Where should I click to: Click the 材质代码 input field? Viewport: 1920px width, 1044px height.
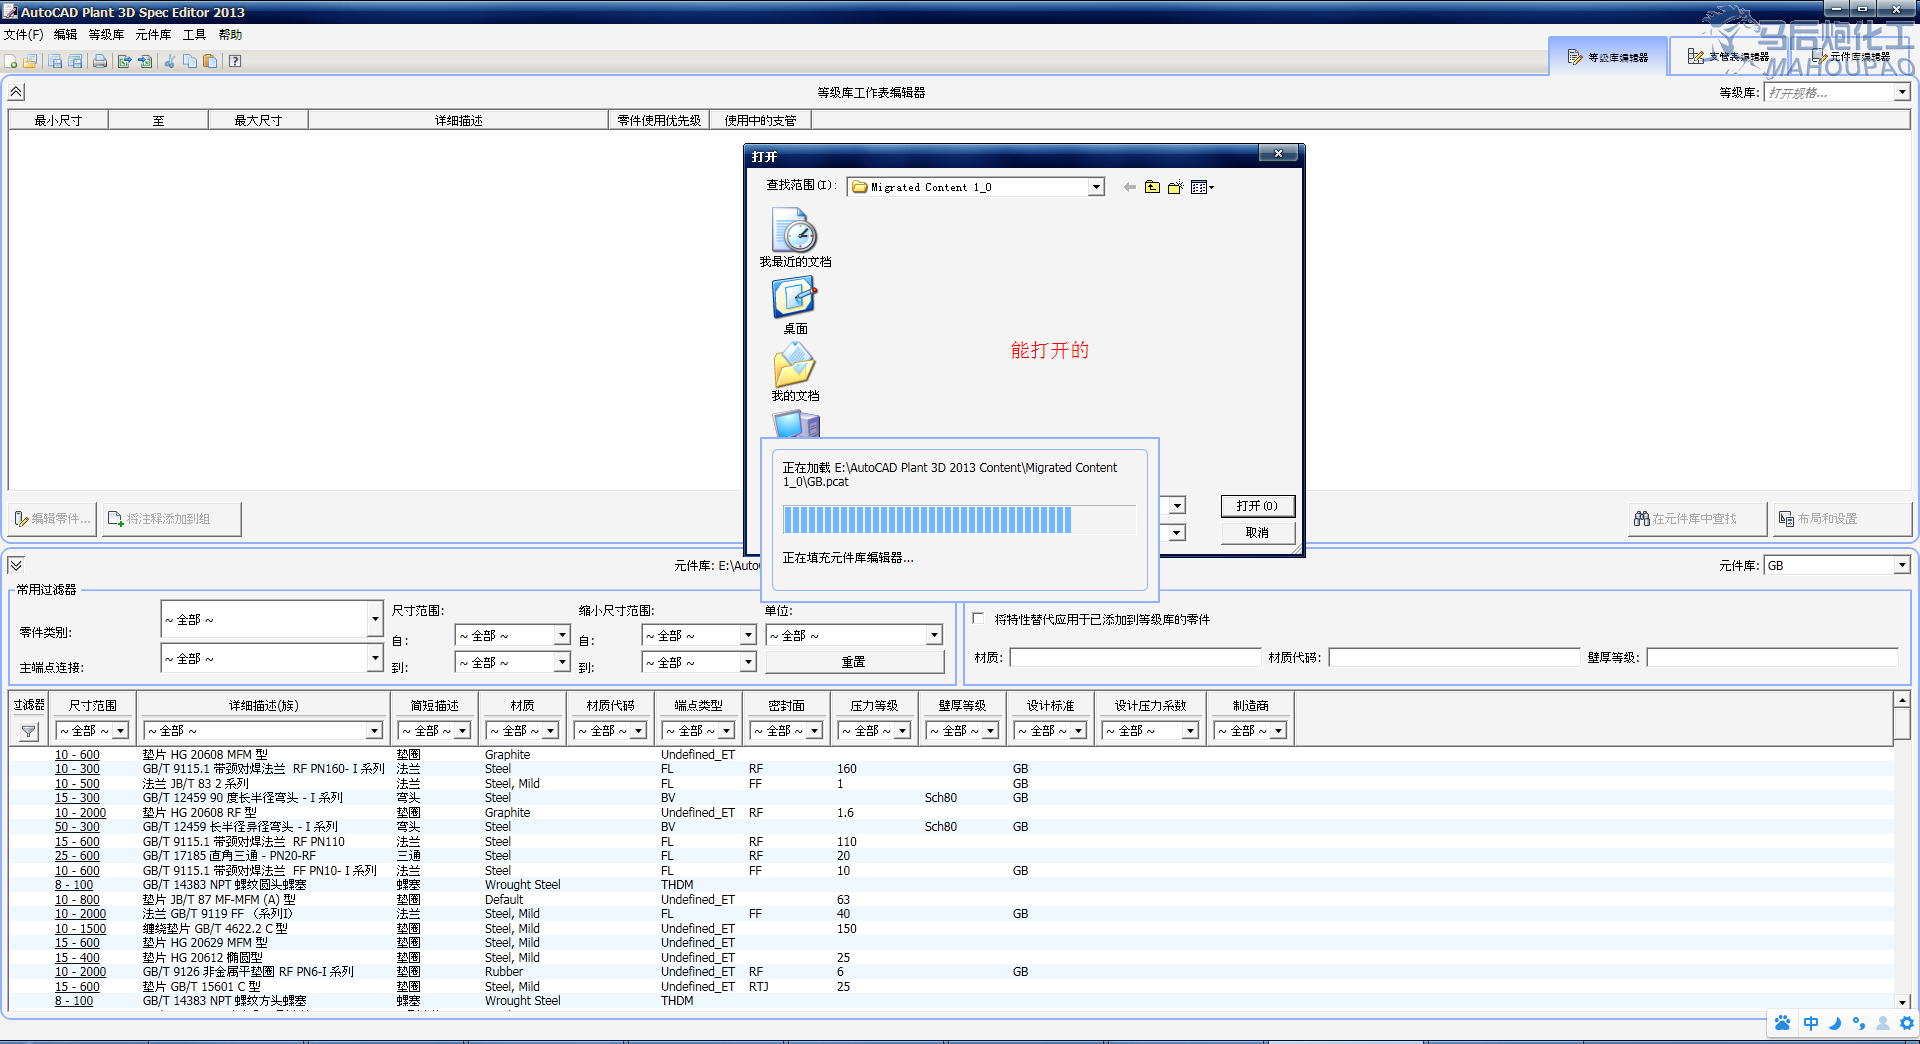(x=1454, y=657)
